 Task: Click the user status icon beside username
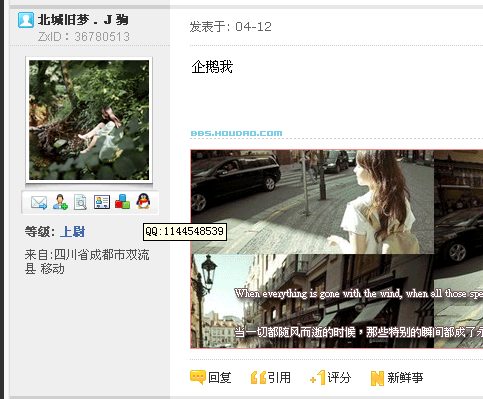click(26, 20)
